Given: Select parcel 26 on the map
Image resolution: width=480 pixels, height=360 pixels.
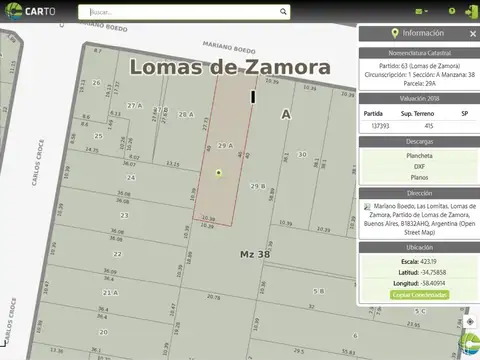Looking at the screenshot, I should 96,83.
